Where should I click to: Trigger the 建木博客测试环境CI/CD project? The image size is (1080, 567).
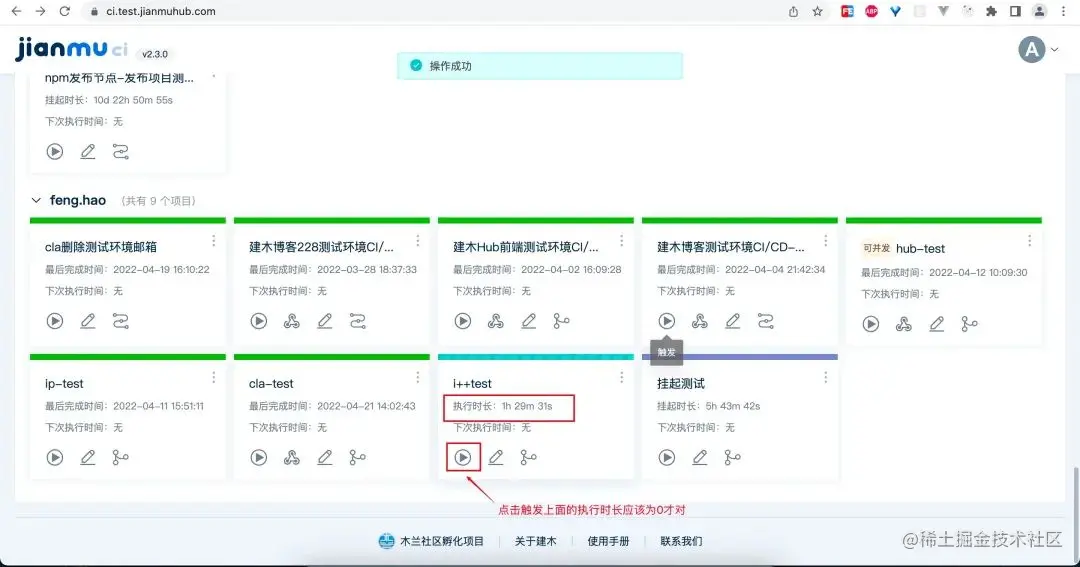pos(666,321)
